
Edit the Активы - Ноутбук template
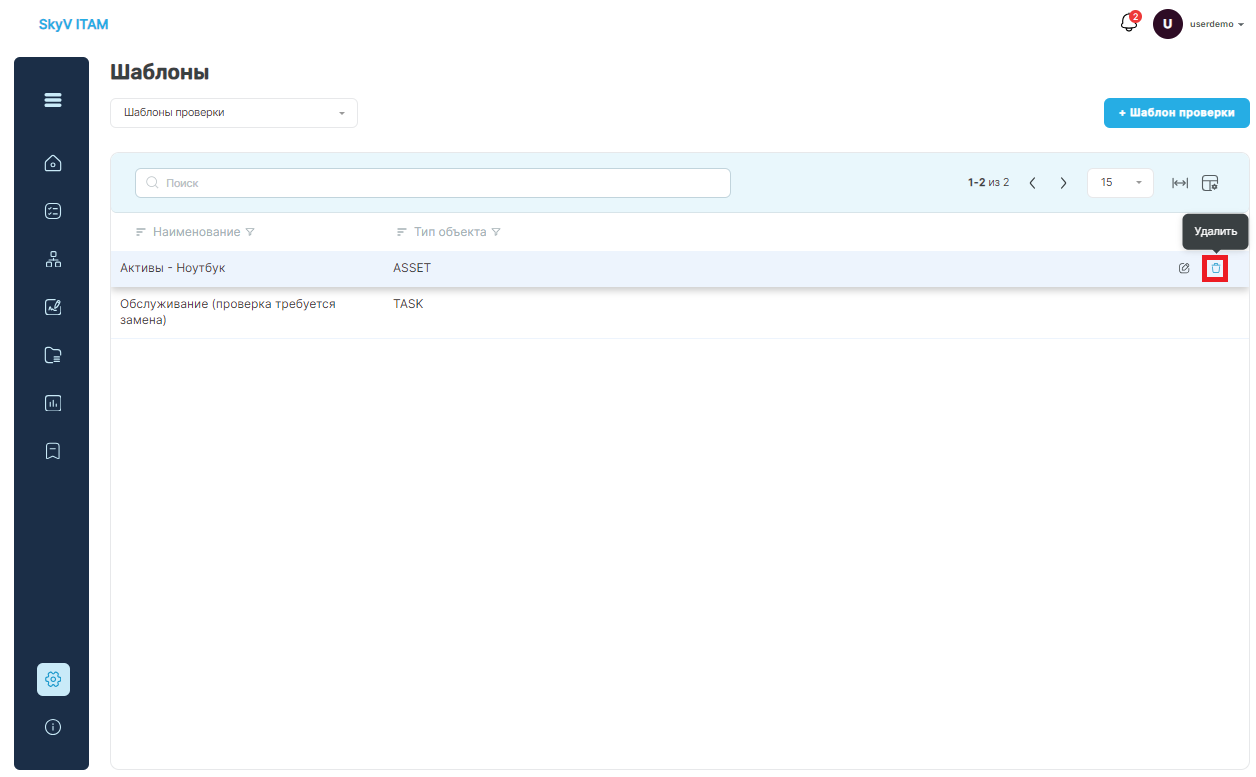1184,268
